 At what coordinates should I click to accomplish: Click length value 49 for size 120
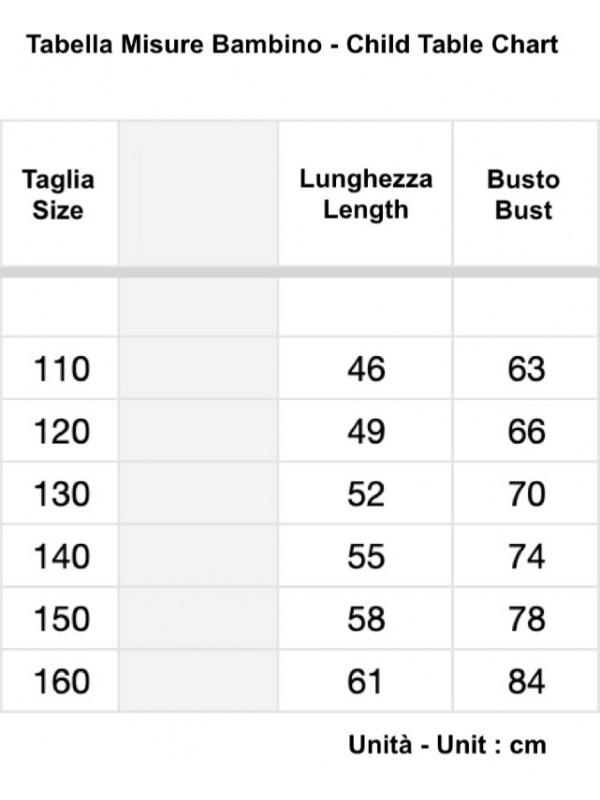[x=366, y=432]
